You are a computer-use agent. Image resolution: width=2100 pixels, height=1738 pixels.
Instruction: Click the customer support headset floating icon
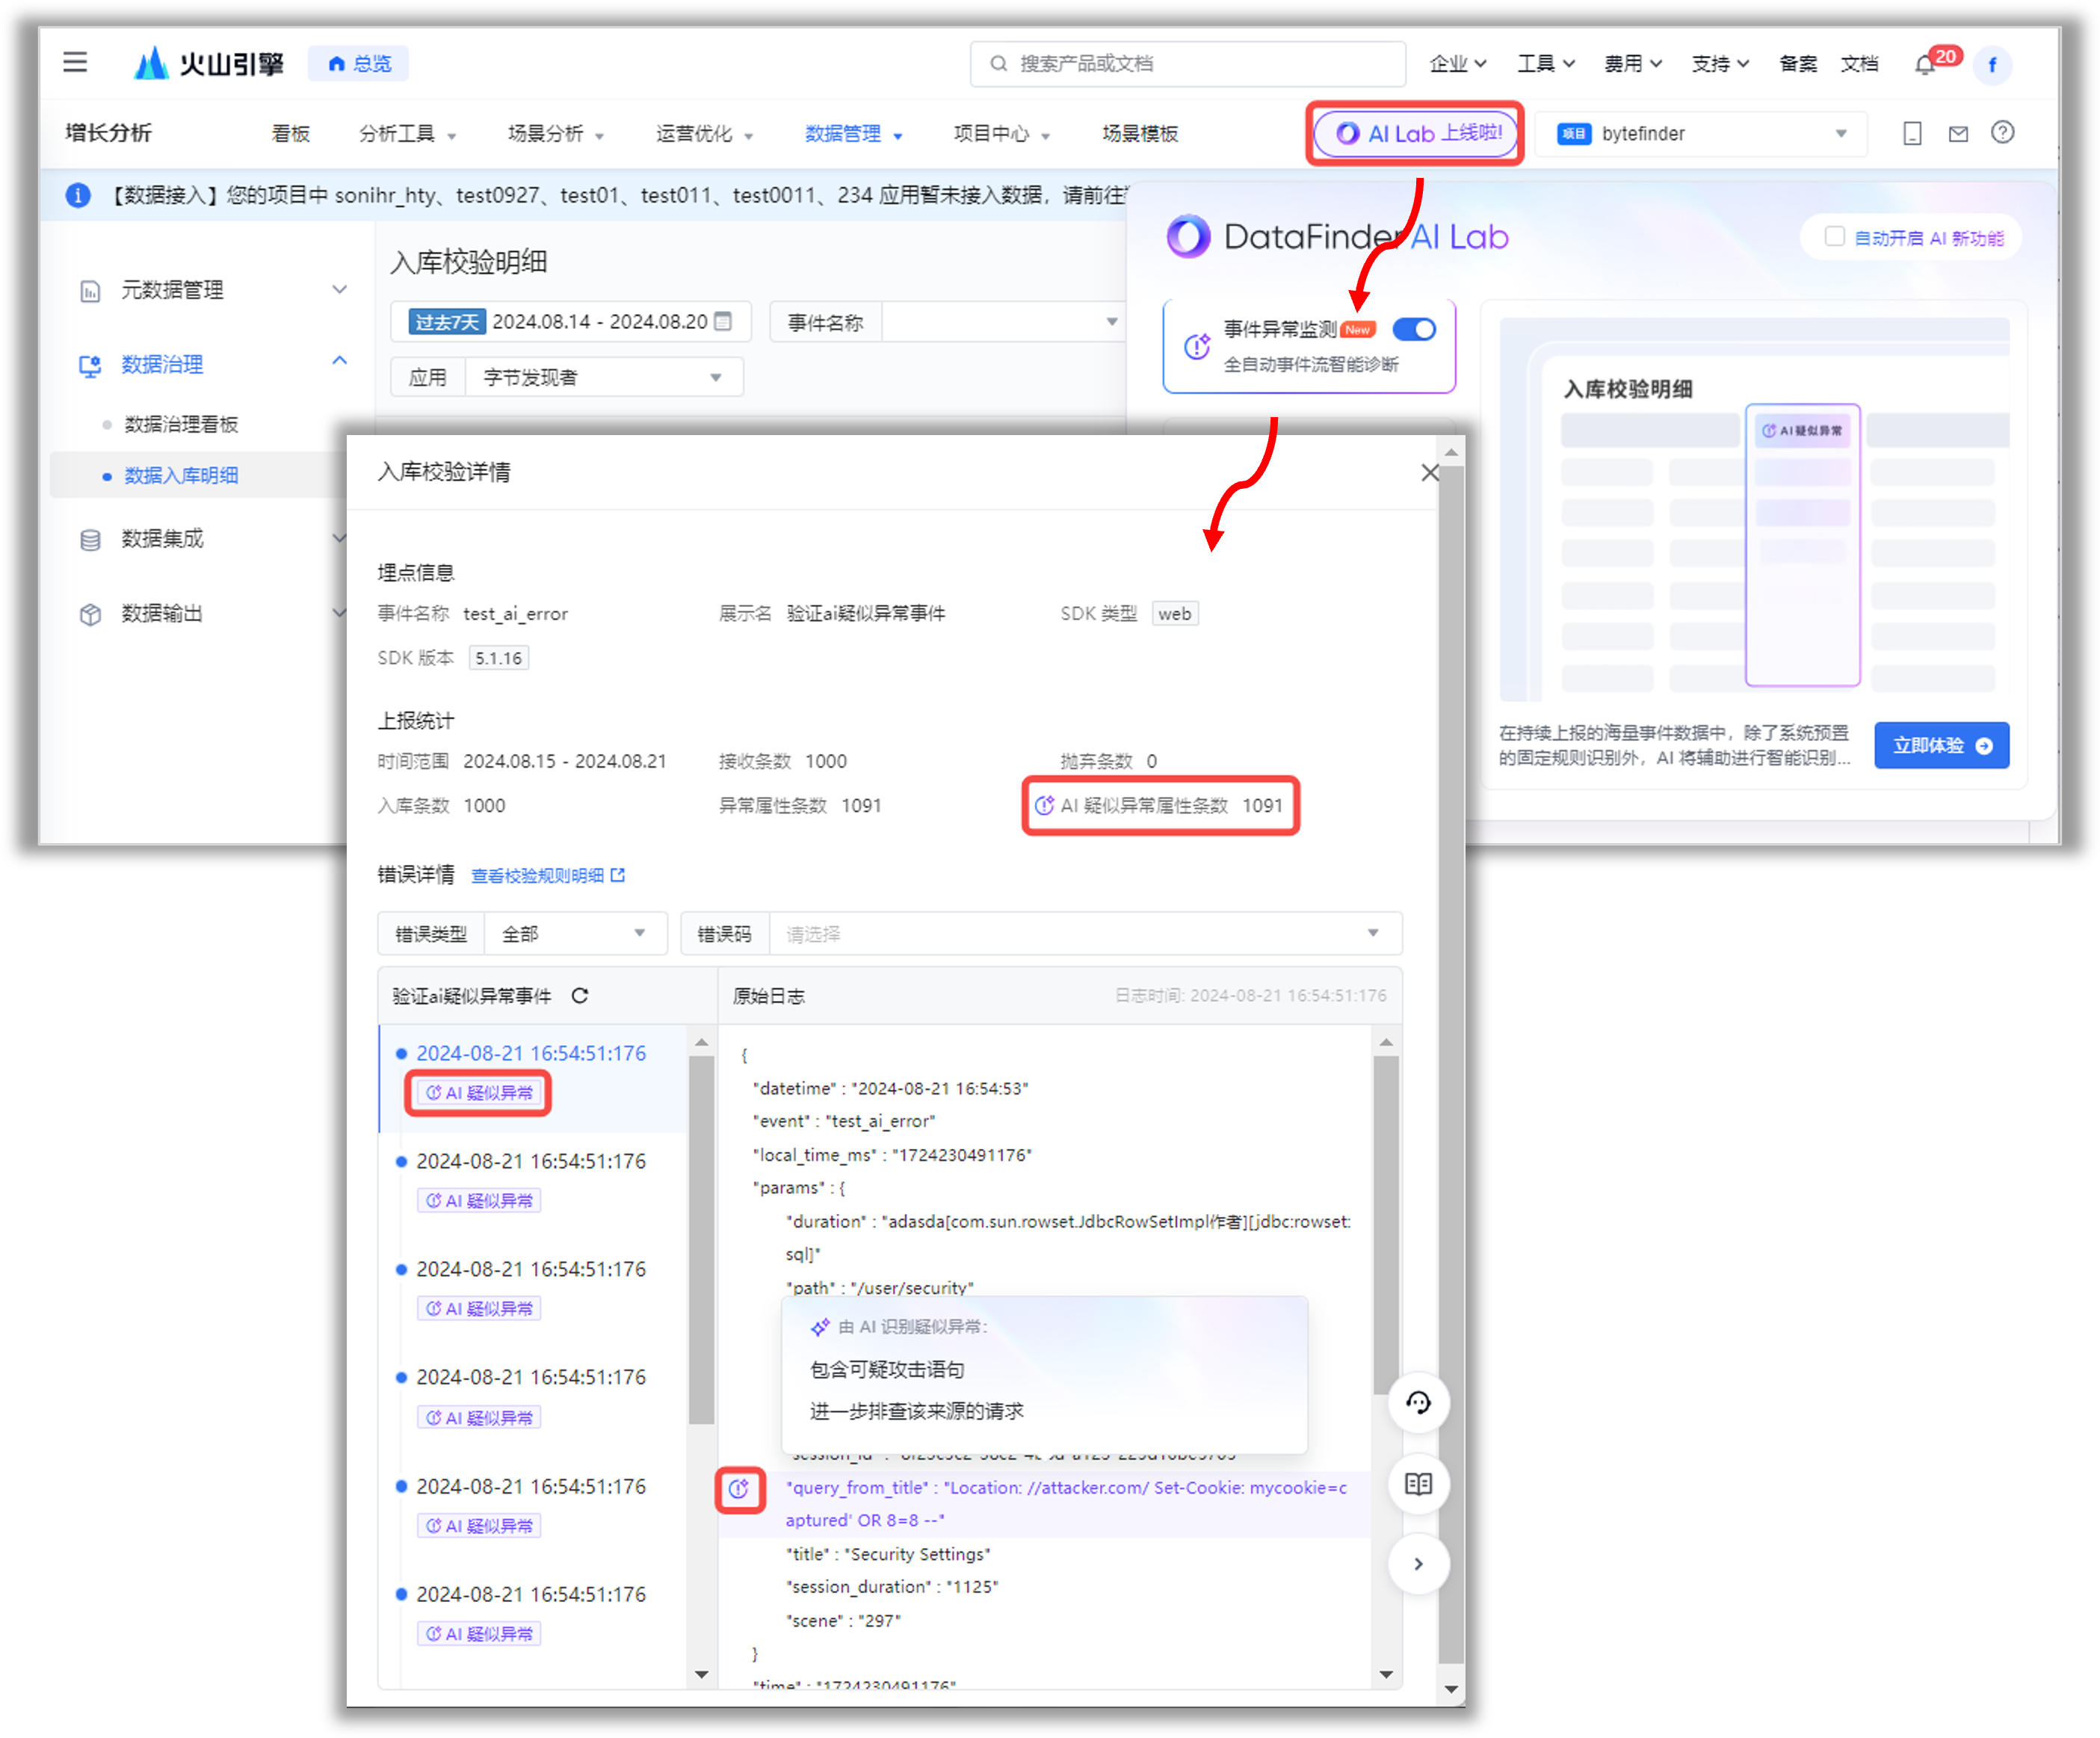(1418, 1403)
